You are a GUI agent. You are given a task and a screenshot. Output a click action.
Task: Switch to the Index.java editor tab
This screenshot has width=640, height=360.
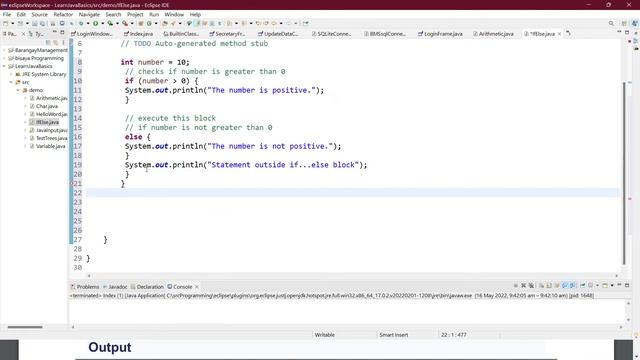point(138,34)
